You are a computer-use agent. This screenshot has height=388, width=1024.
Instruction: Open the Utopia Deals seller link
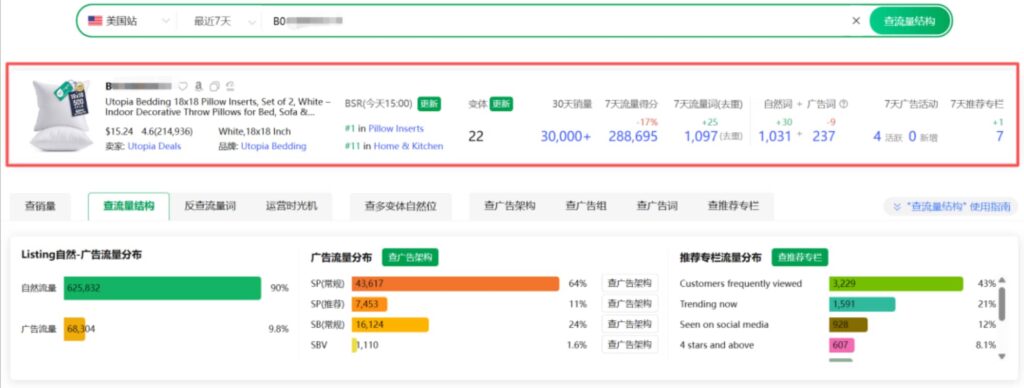point(154,146)
